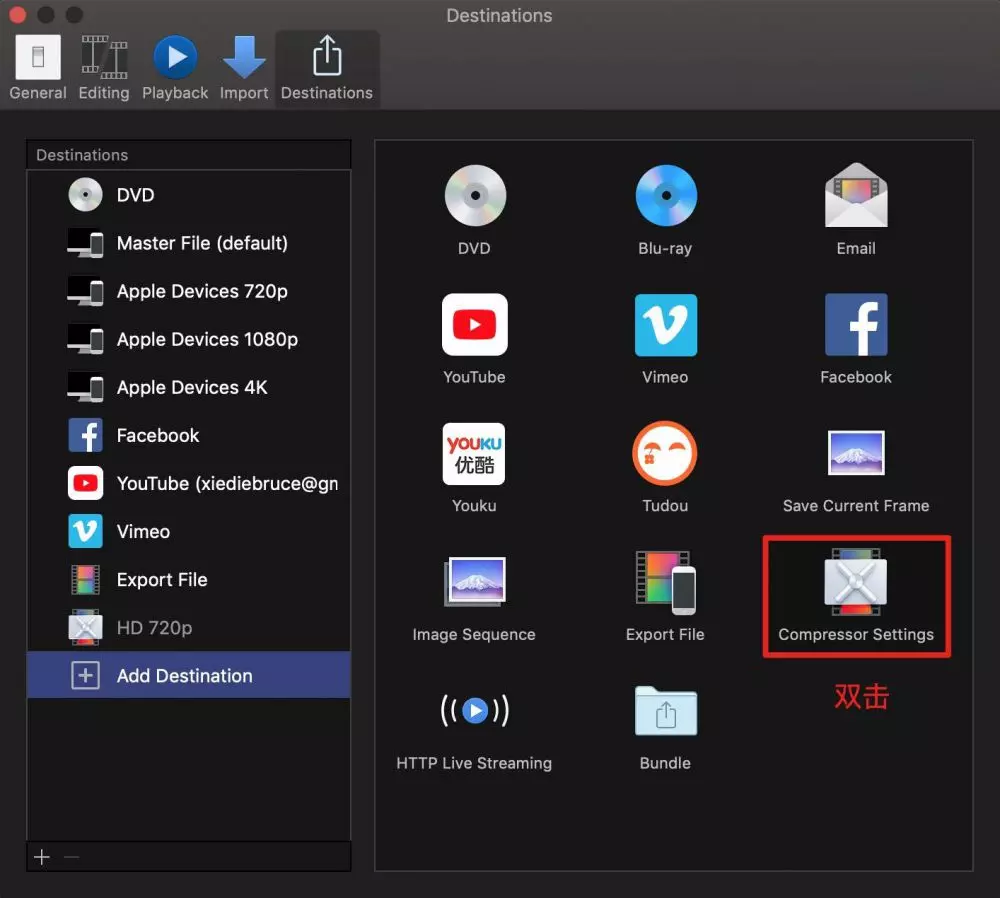Image resolution: width=1000 pixels, height=898 pixels.
Task: Open the Playback preferences tab
Action: pyautogui.click(x=175, y=68)
